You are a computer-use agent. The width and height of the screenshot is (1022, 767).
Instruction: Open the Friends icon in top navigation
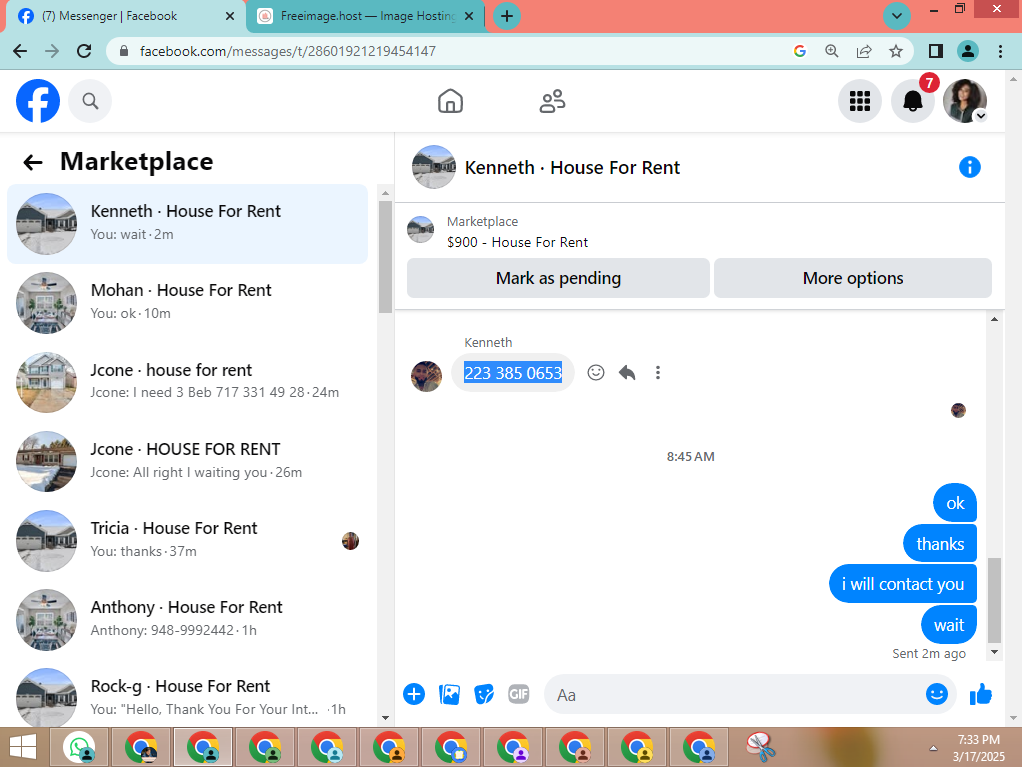point(552,101)
